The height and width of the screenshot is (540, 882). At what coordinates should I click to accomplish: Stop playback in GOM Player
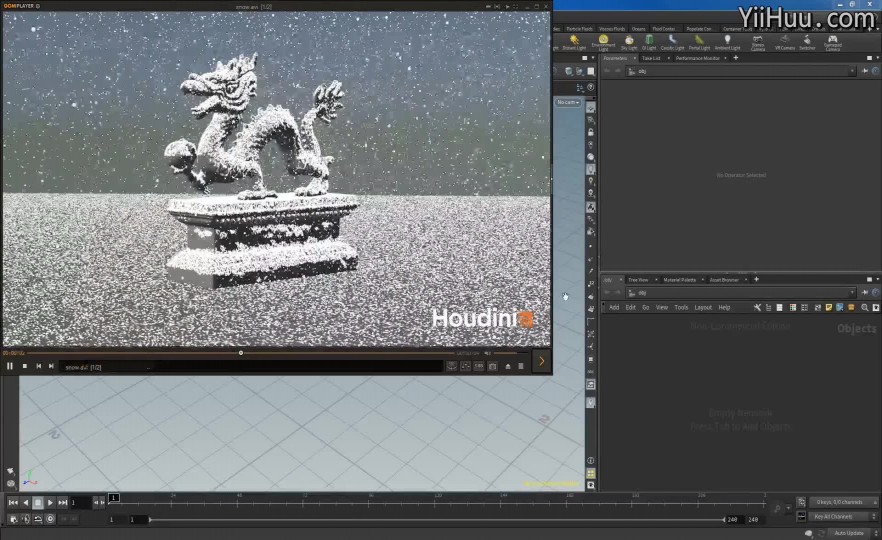pos(25,366)
